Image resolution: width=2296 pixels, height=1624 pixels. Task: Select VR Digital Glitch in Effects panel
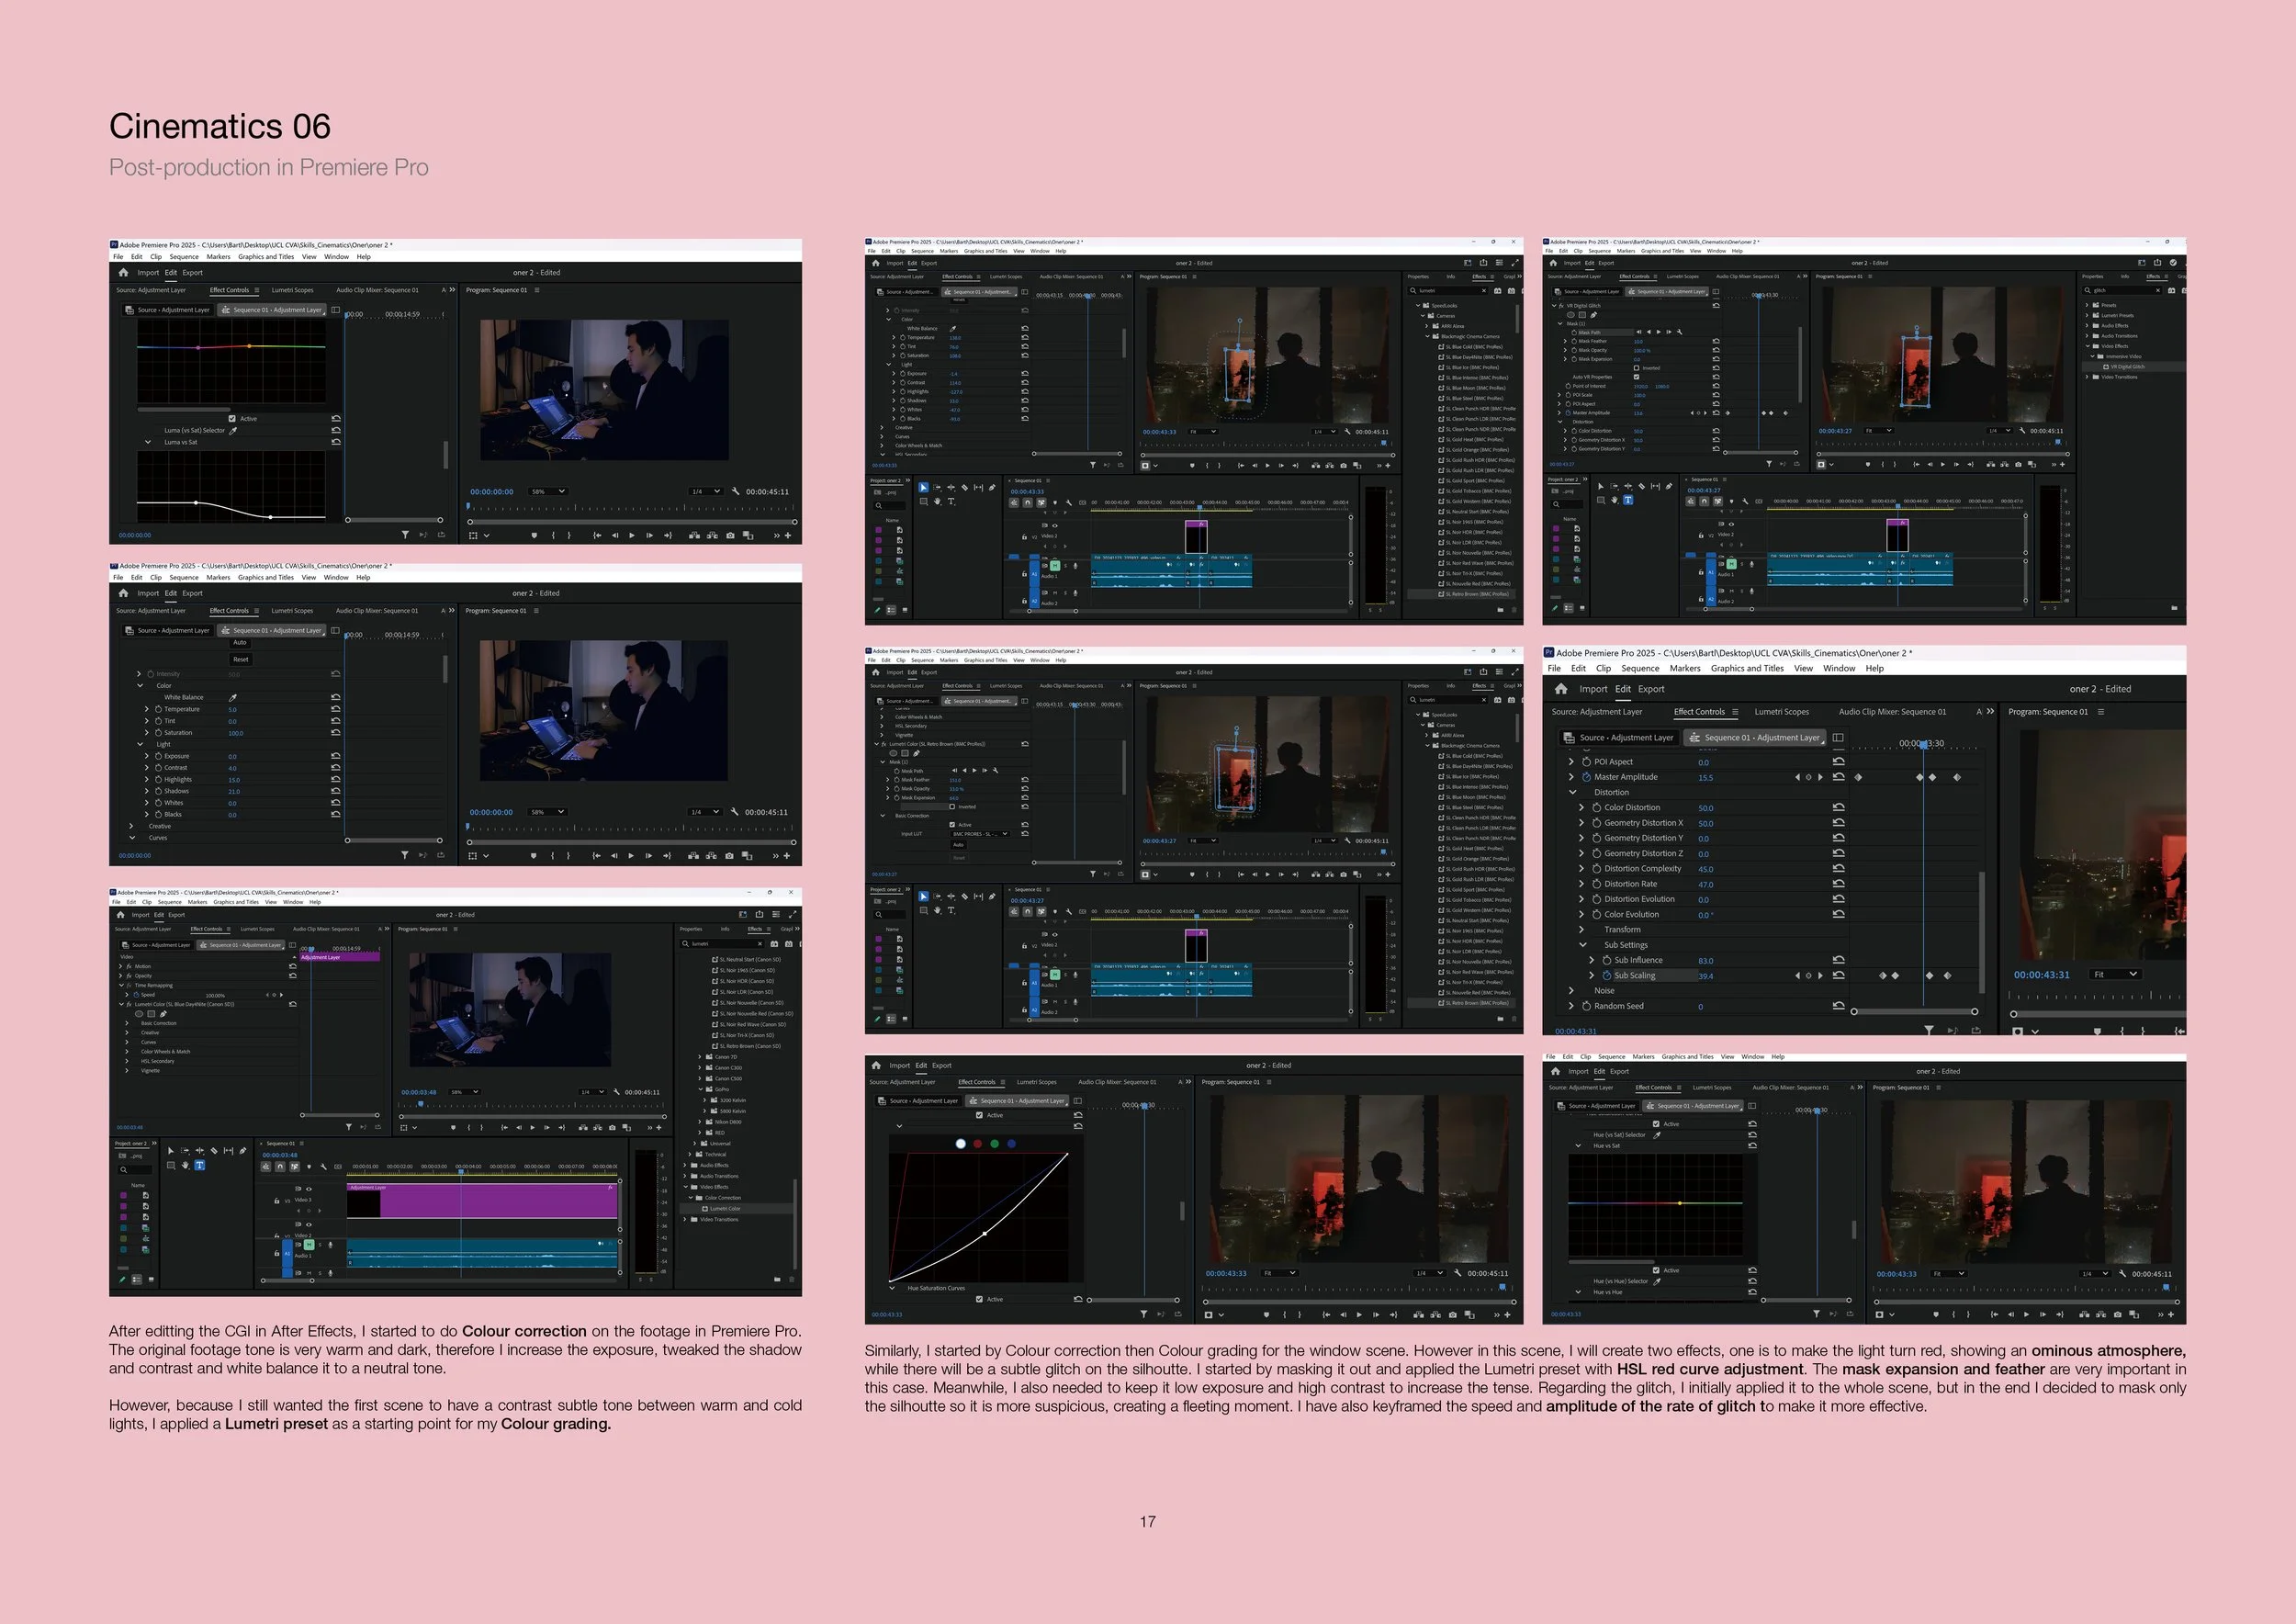pyautogui.click(x=2125, y=367)
